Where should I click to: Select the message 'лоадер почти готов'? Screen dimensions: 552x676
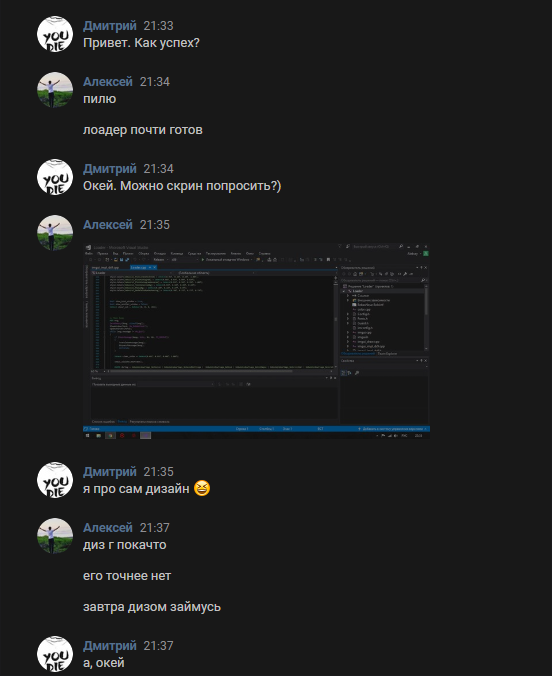[143, 130]
